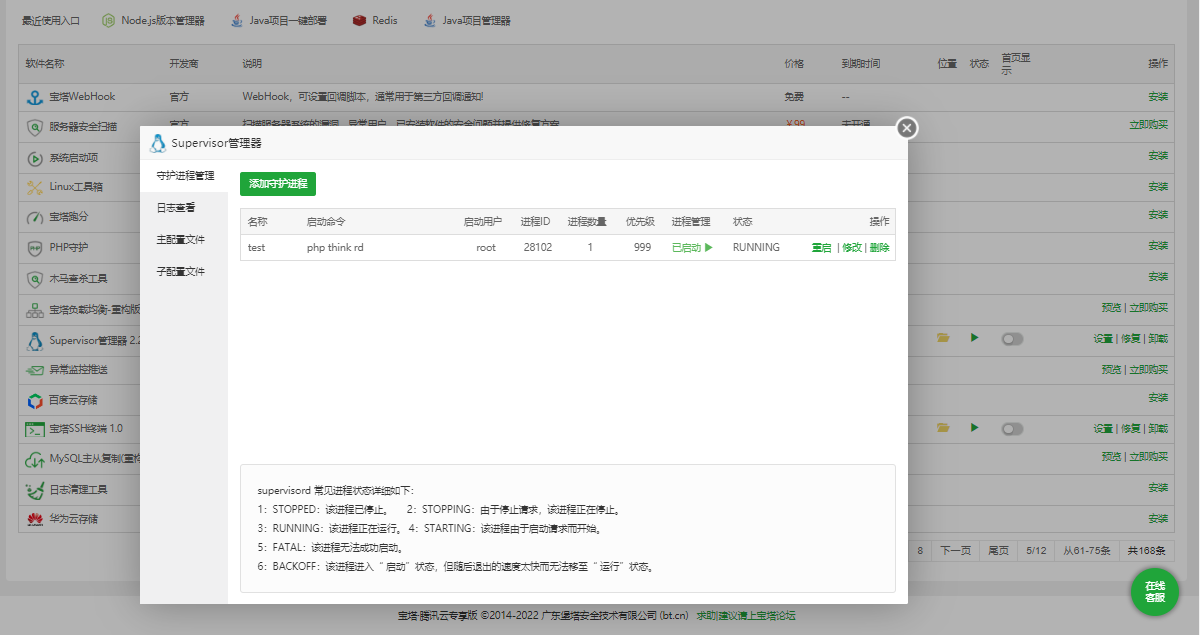
Task: Click the 宝塔SSH终端 terminal icon
Action: tap(34, 429)
